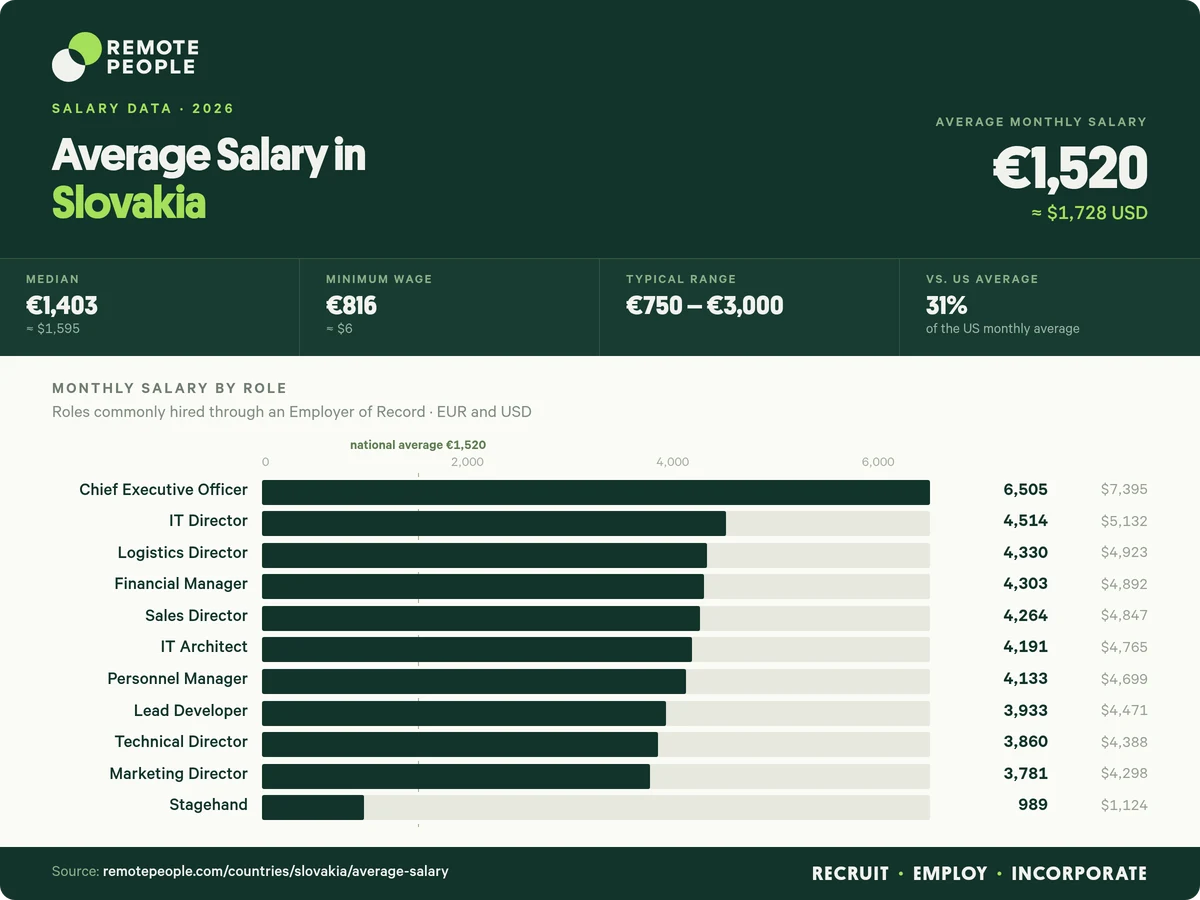Click the $4,388 USD value
Screen dimensions: 1200x900
(x=1124, y=742)
